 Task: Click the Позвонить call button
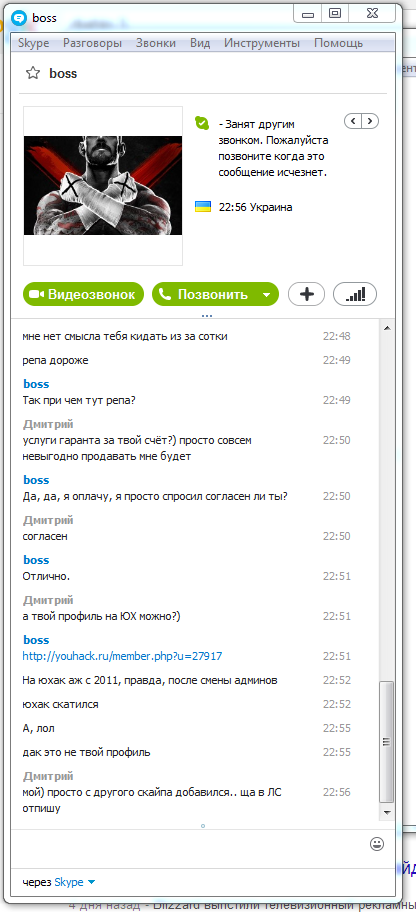[205, 294]
